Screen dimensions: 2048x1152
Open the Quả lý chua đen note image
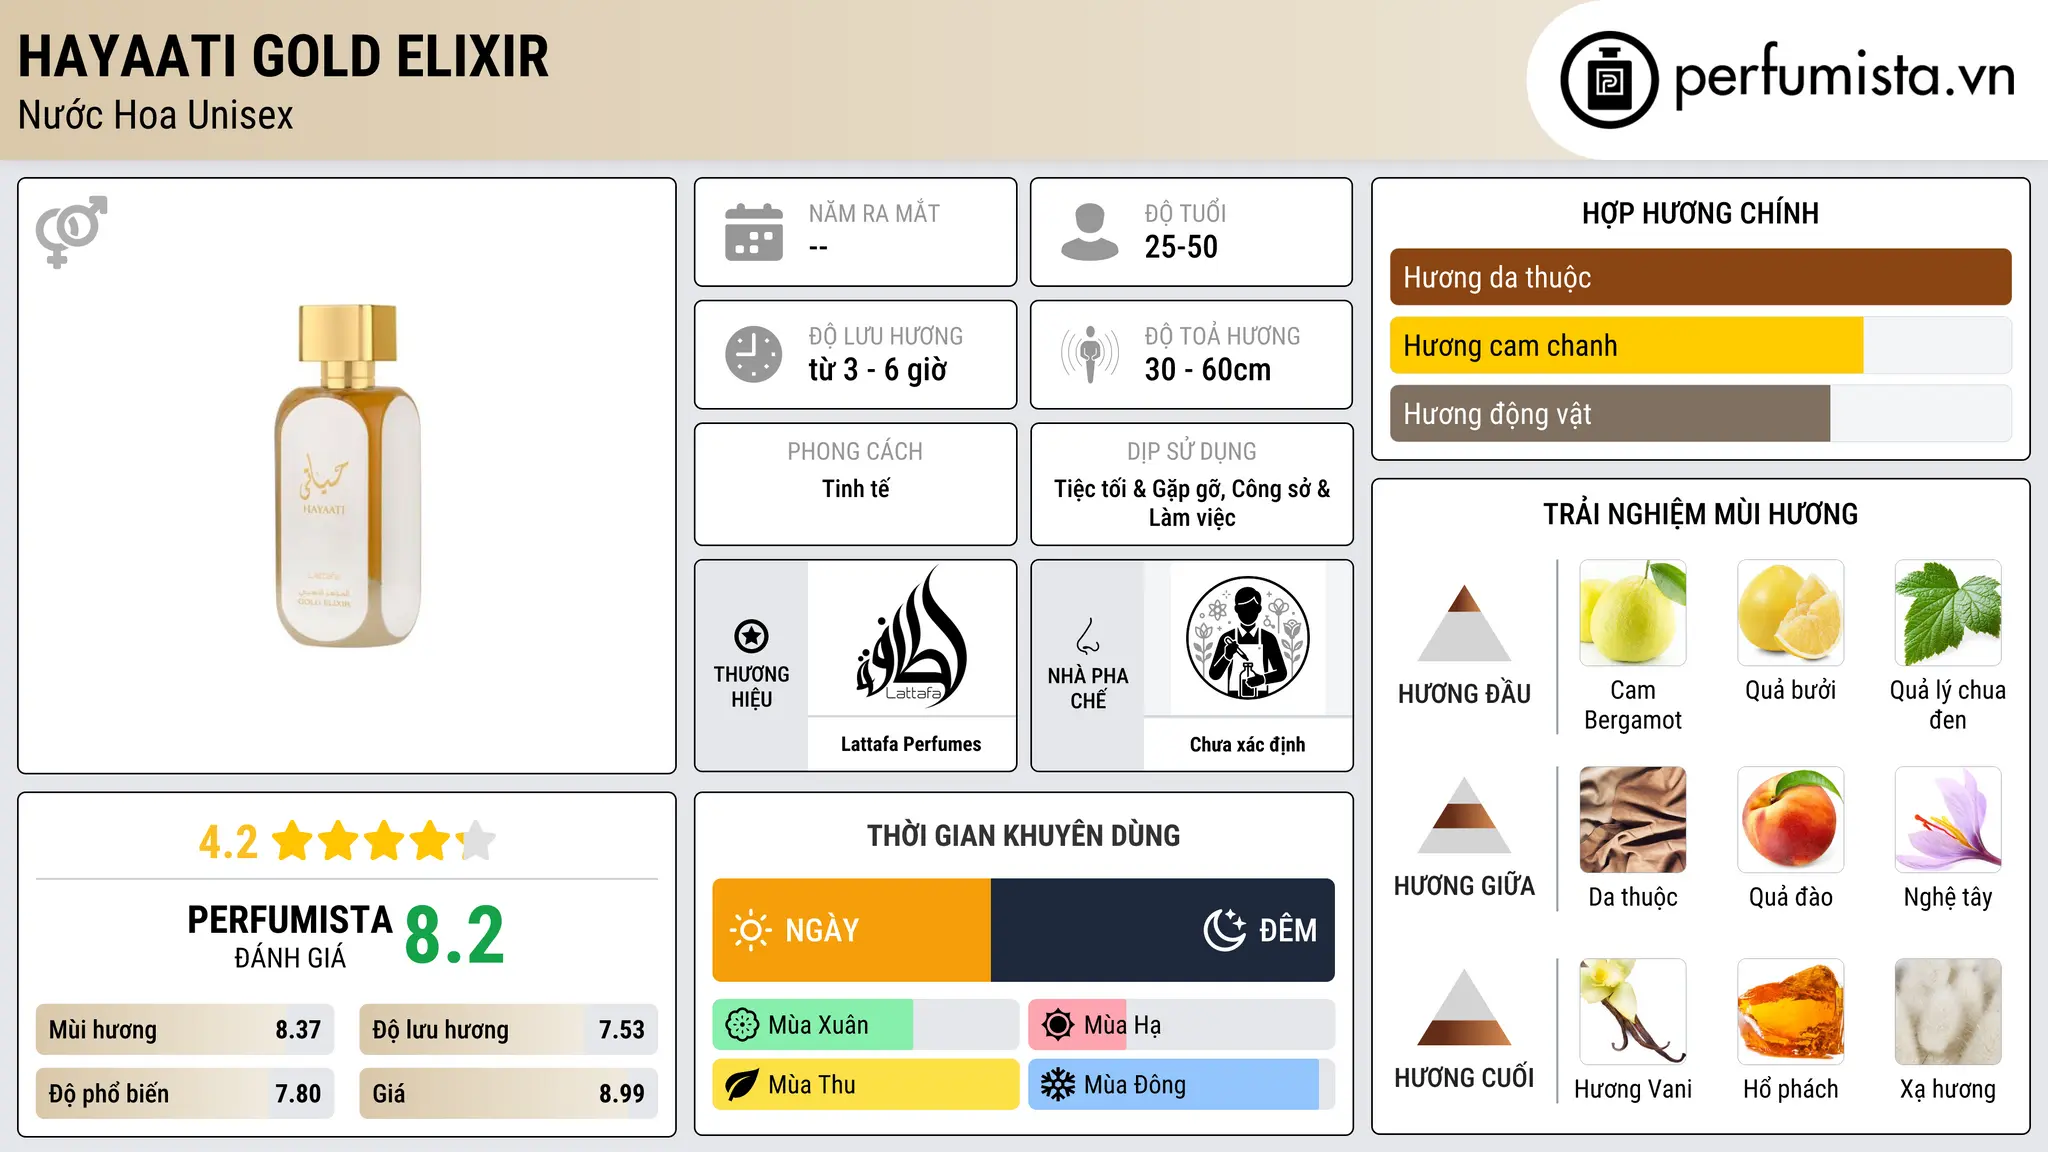coord(1948,613)
